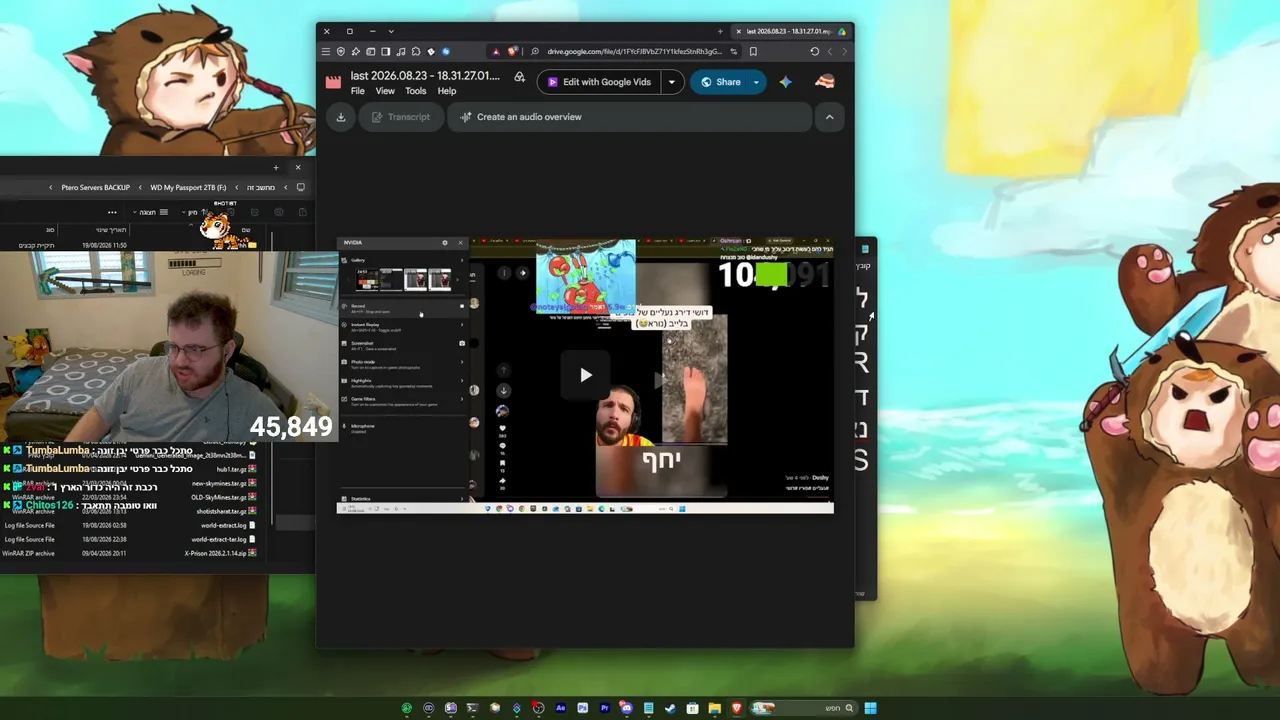Go to WD My Passport 2TB breadcrumb
The height and width of the screenshot is (720, 1280).
click(188, 187)
